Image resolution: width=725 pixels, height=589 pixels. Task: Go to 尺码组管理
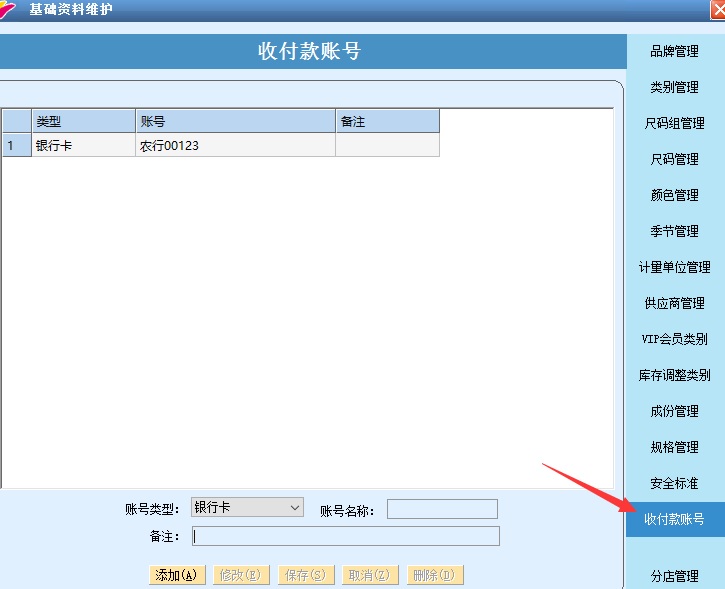click(674, 123)
